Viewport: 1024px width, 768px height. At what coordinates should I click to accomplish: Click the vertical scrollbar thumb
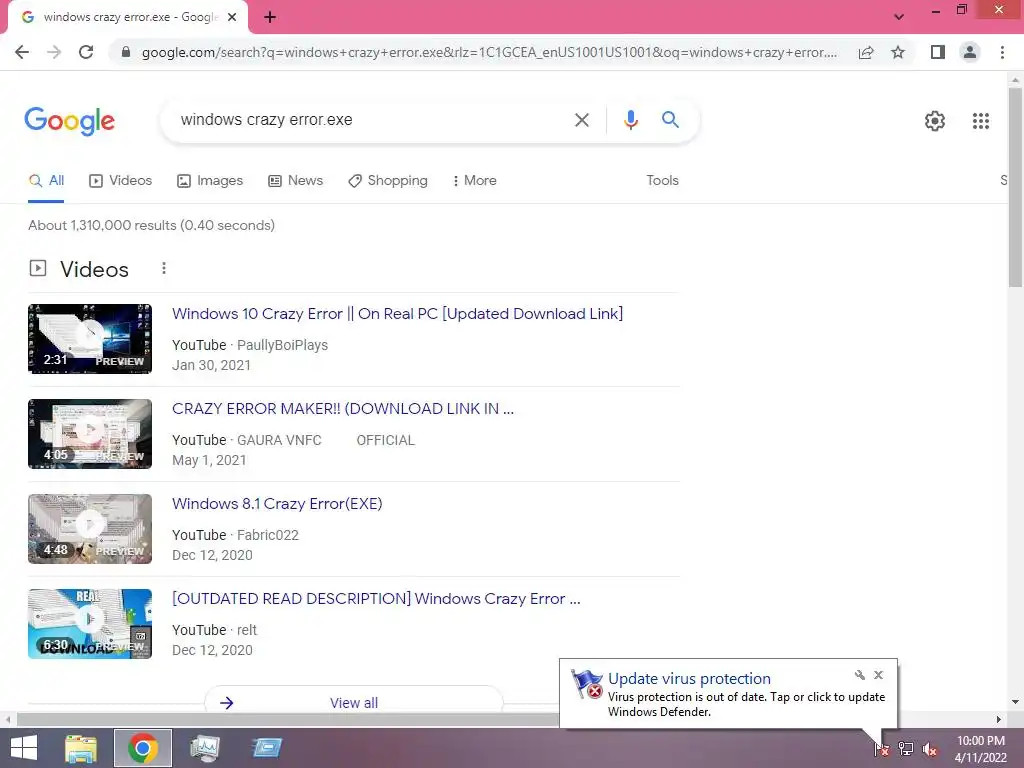[x=1015, y=186]
